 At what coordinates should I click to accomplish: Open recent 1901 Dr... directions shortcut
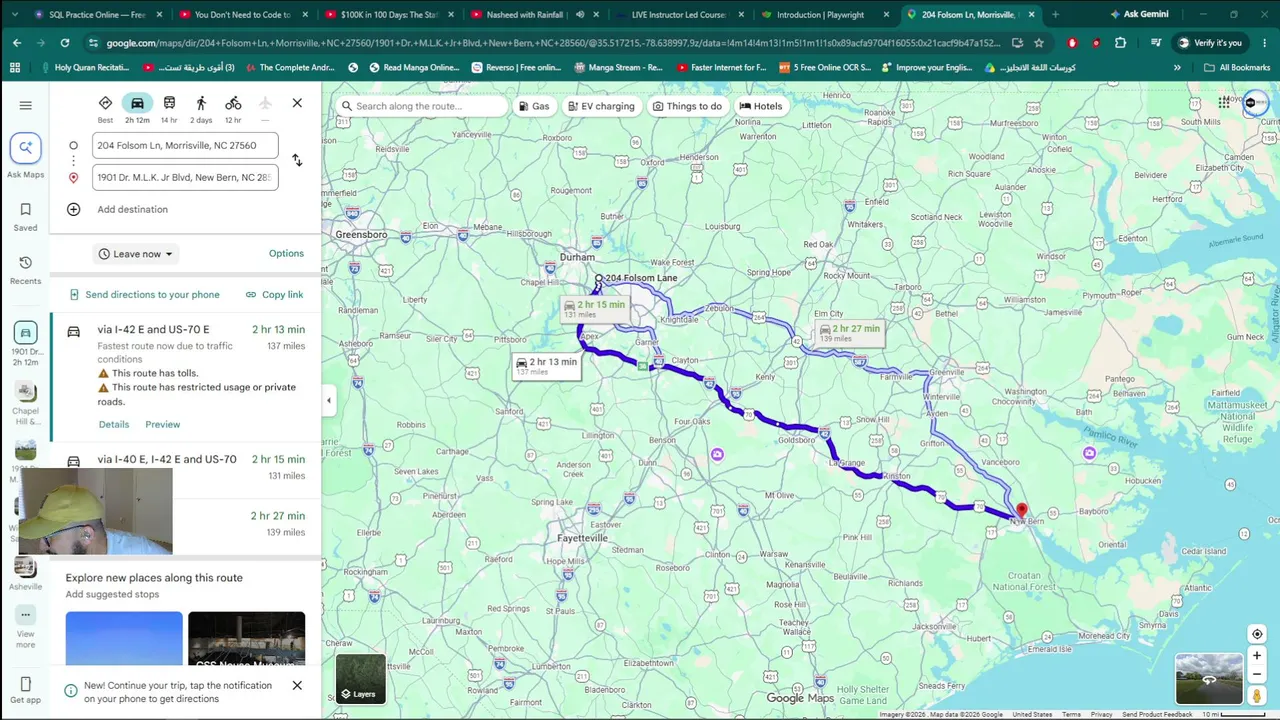tap(26, 343)
